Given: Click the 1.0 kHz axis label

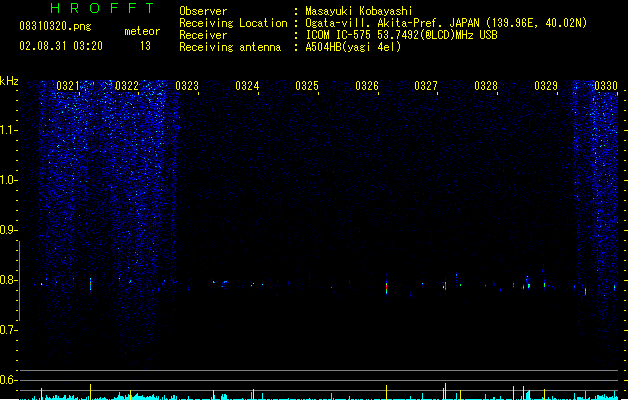Looking at the screenshot, I should point(8,180).
